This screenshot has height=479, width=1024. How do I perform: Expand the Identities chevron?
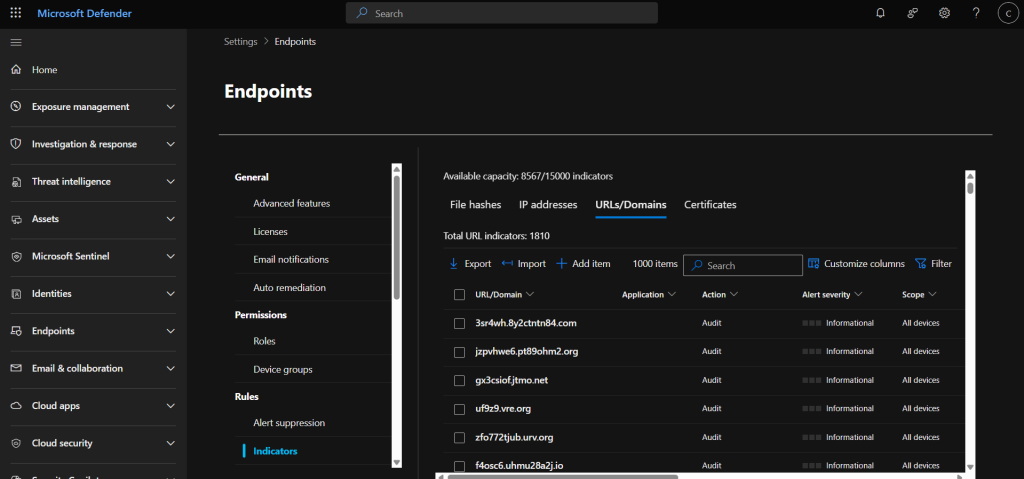coord(170,294)
